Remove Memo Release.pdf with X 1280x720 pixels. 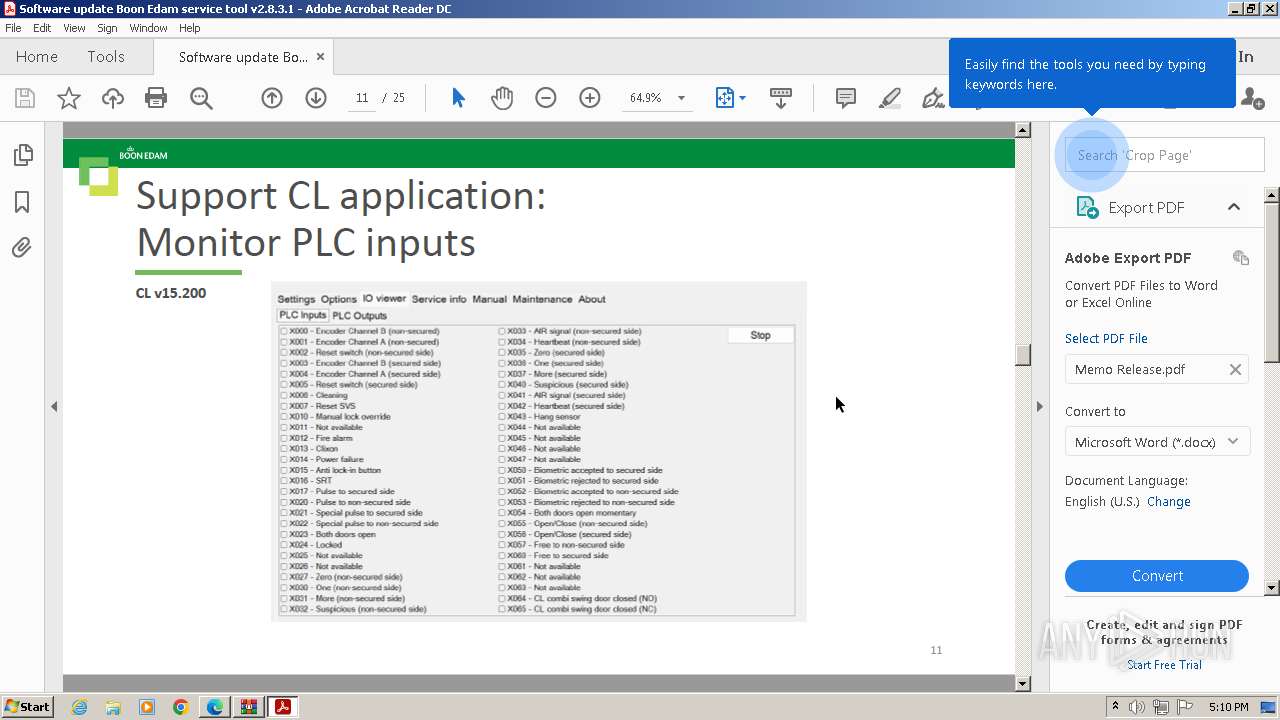[x=1235, y=369]
